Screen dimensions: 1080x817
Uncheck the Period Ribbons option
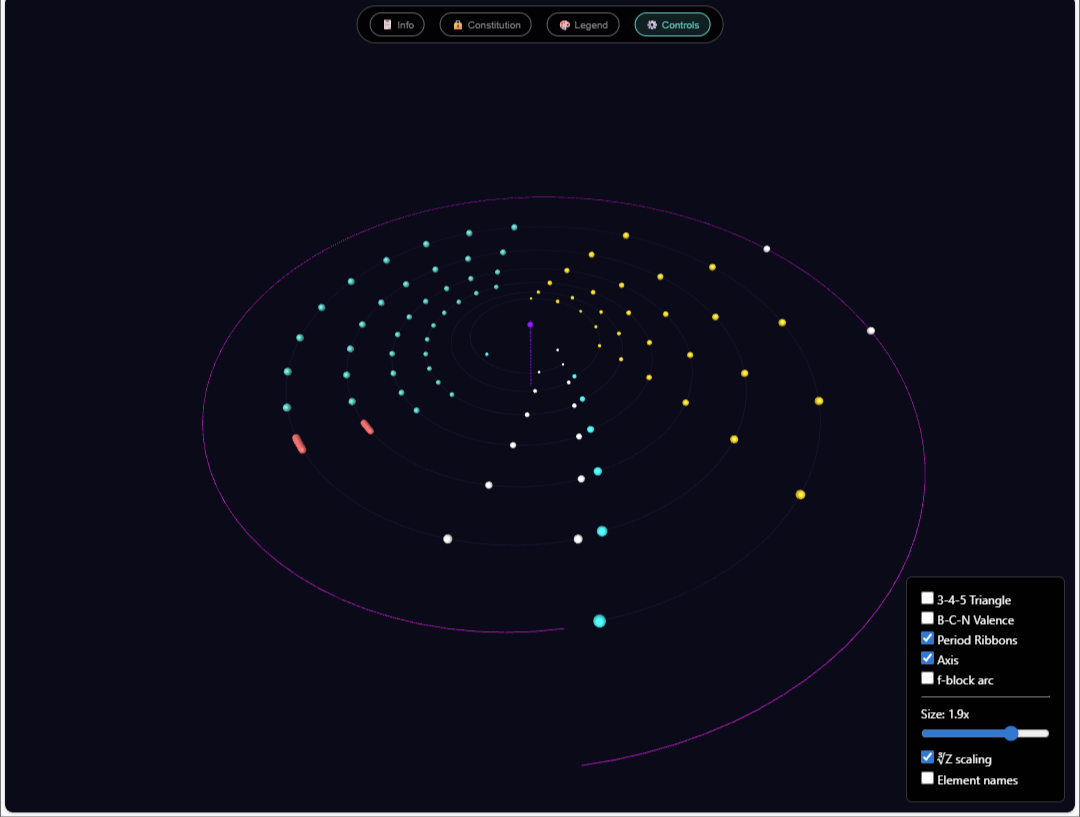point(927,639)
